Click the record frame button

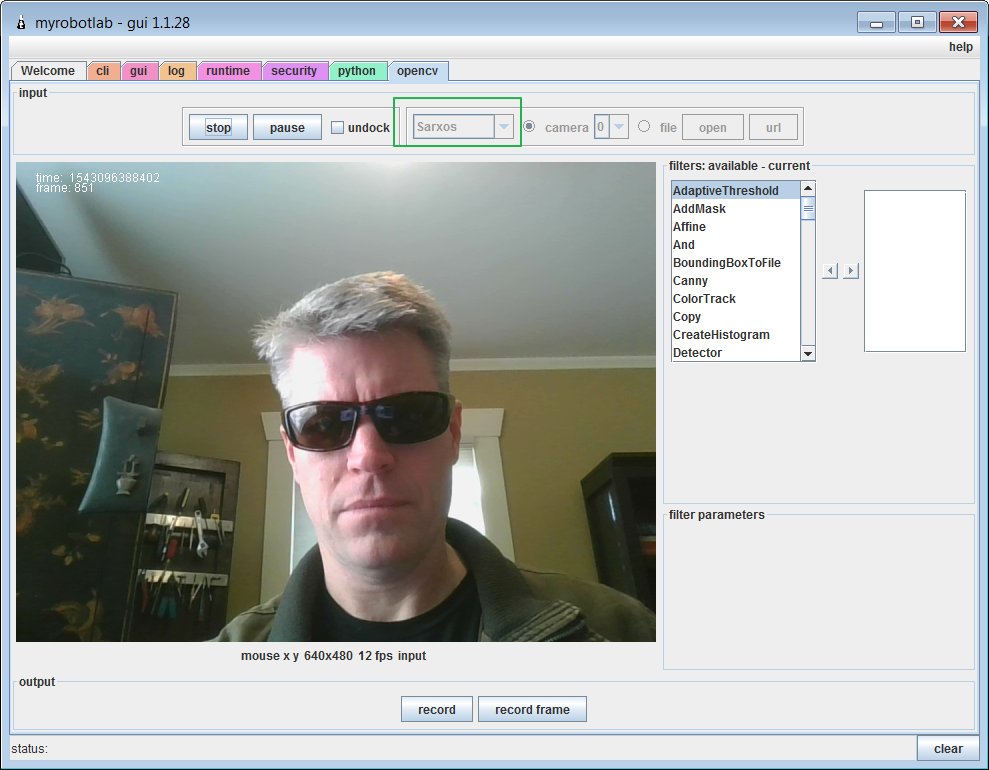coord(532,708)
